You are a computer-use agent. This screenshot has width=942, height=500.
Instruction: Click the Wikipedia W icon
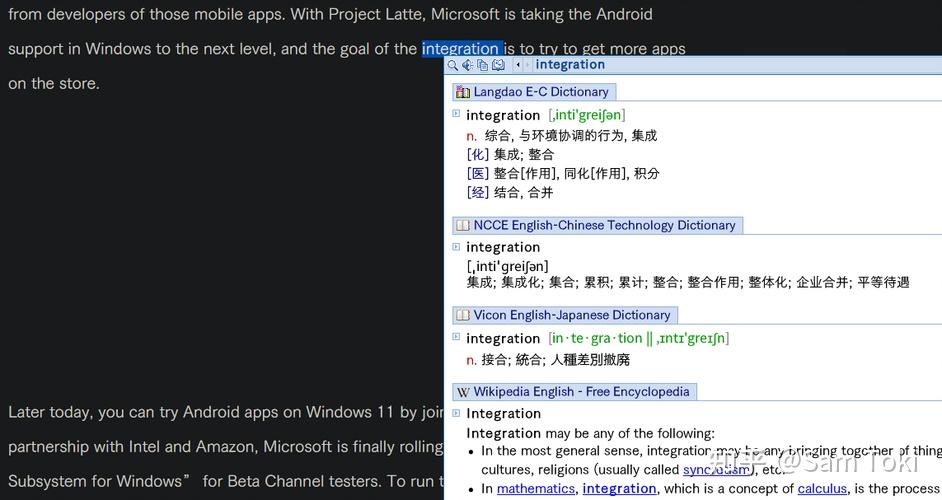(x=463, y=392)
